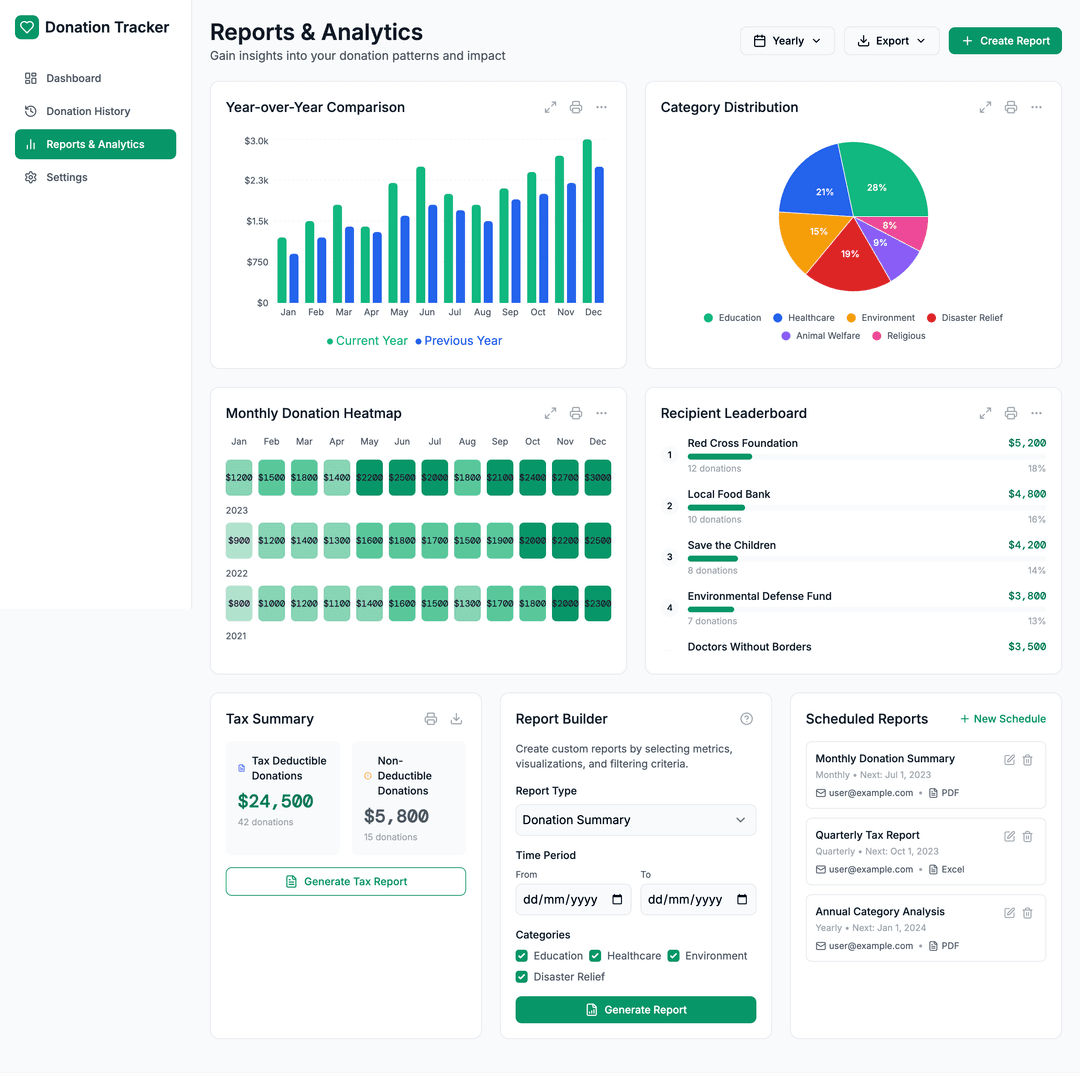Viewport: 1080px width, 1076px height.
Task: Open Settings from the sidebar
Action: pyautogui.click(x=67, y=177)
